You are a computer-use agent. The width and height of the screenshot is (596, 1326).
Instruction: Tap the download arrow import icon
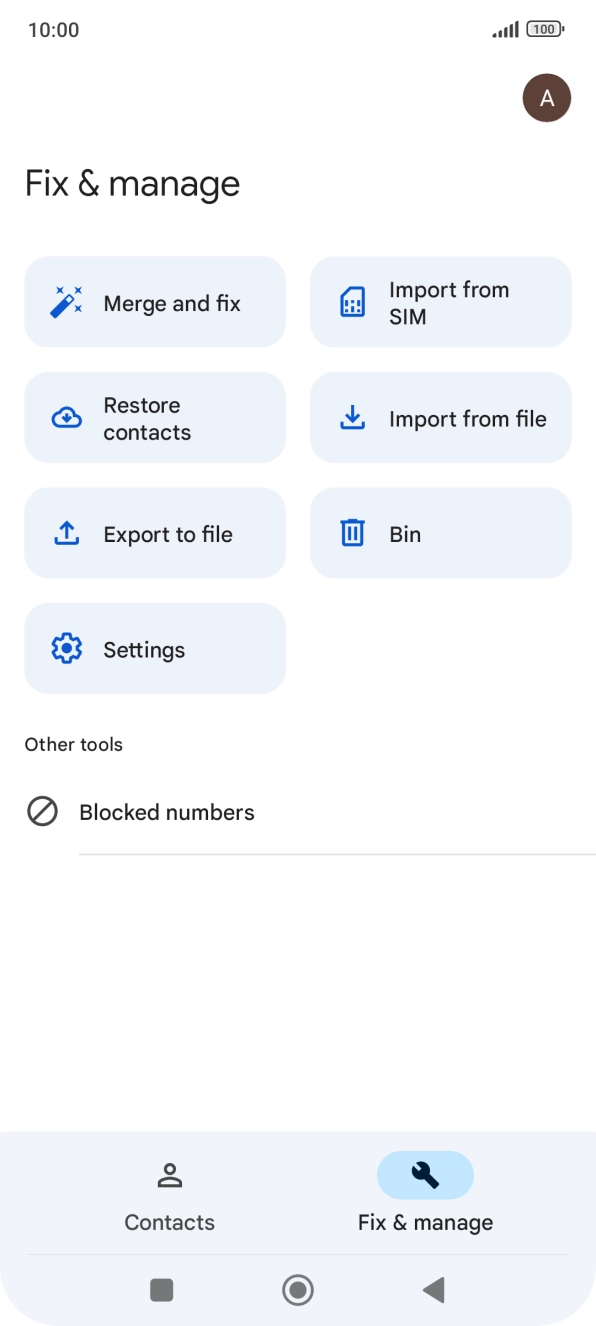pyautogui.click(x=352, y=418)
